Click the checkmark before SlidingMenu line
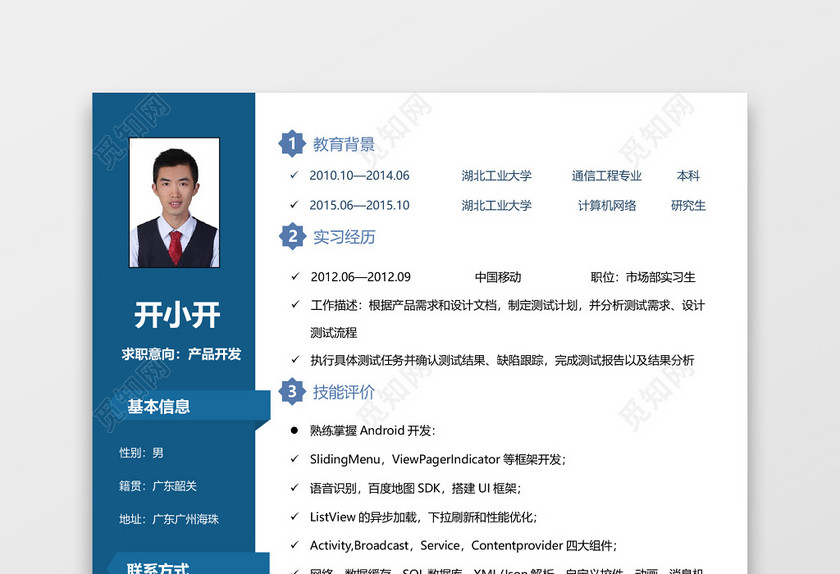This screenshot has height=574, width=840. (294, 459)
